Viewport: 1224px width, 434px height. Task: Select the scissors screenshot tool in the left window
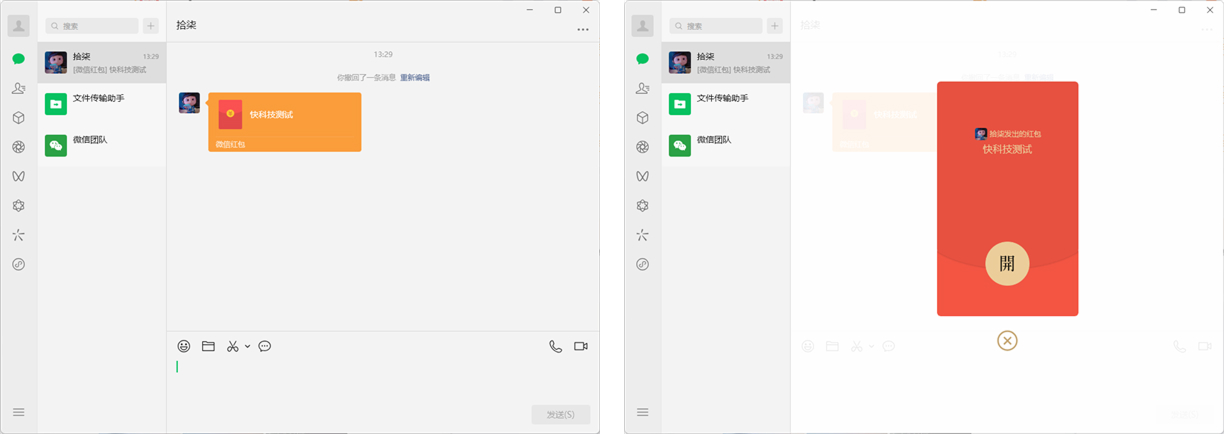pyautogui.click(x=232, y=346)
